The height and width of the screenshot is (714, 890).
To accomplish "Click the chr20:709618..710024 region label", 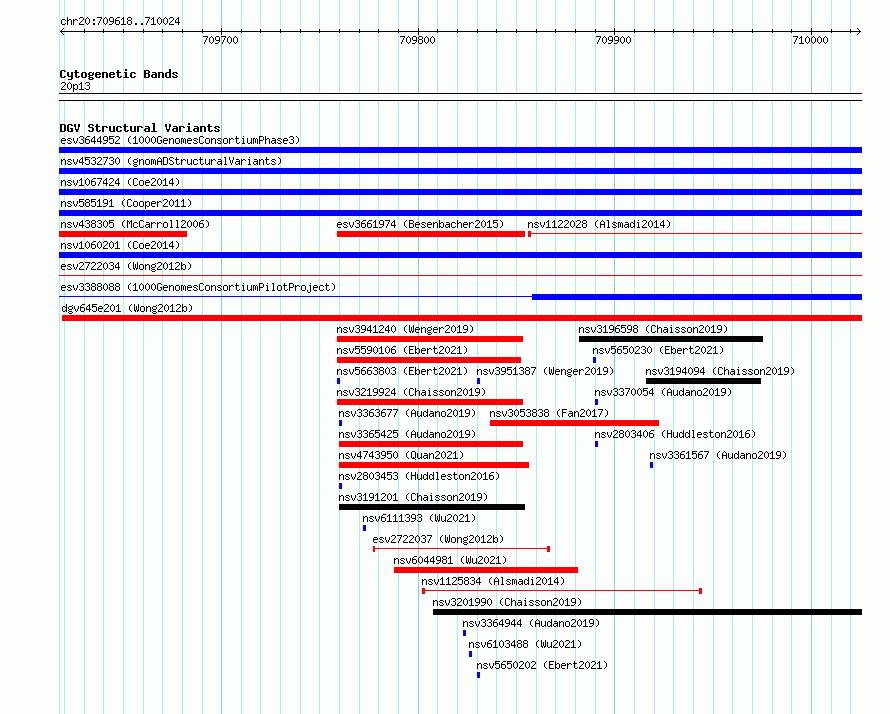I will click(x=120, y=21).
